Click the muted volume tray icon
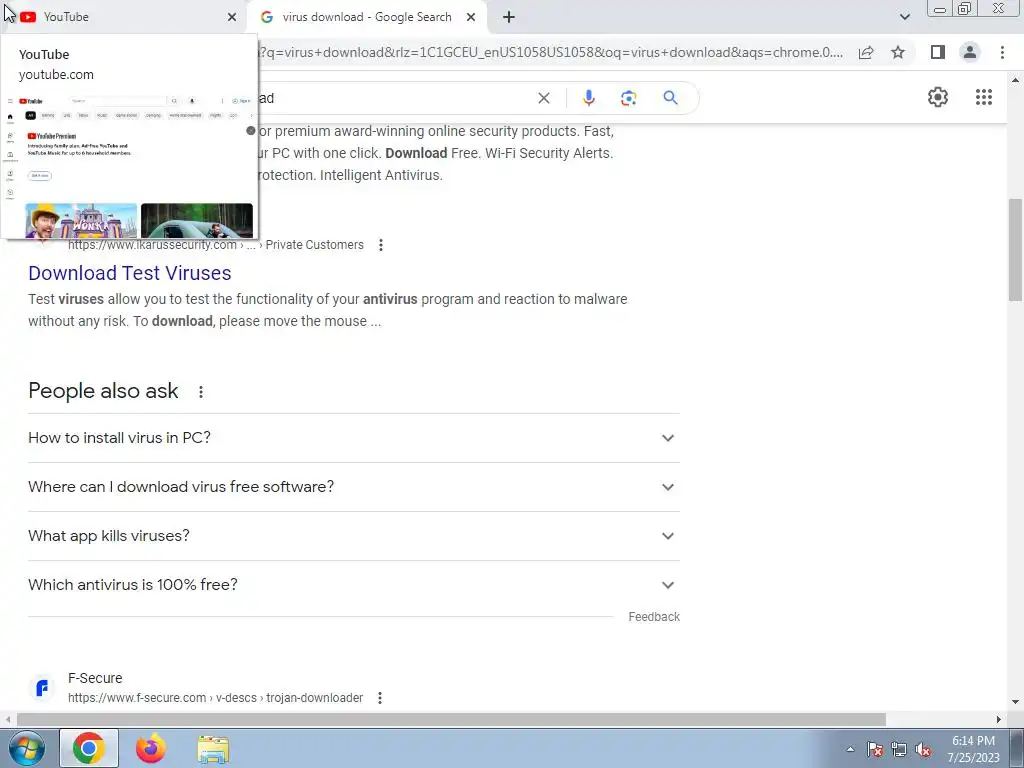This screenshot has width=1024, height=768. pyautogui.click(x=923, y=749)
